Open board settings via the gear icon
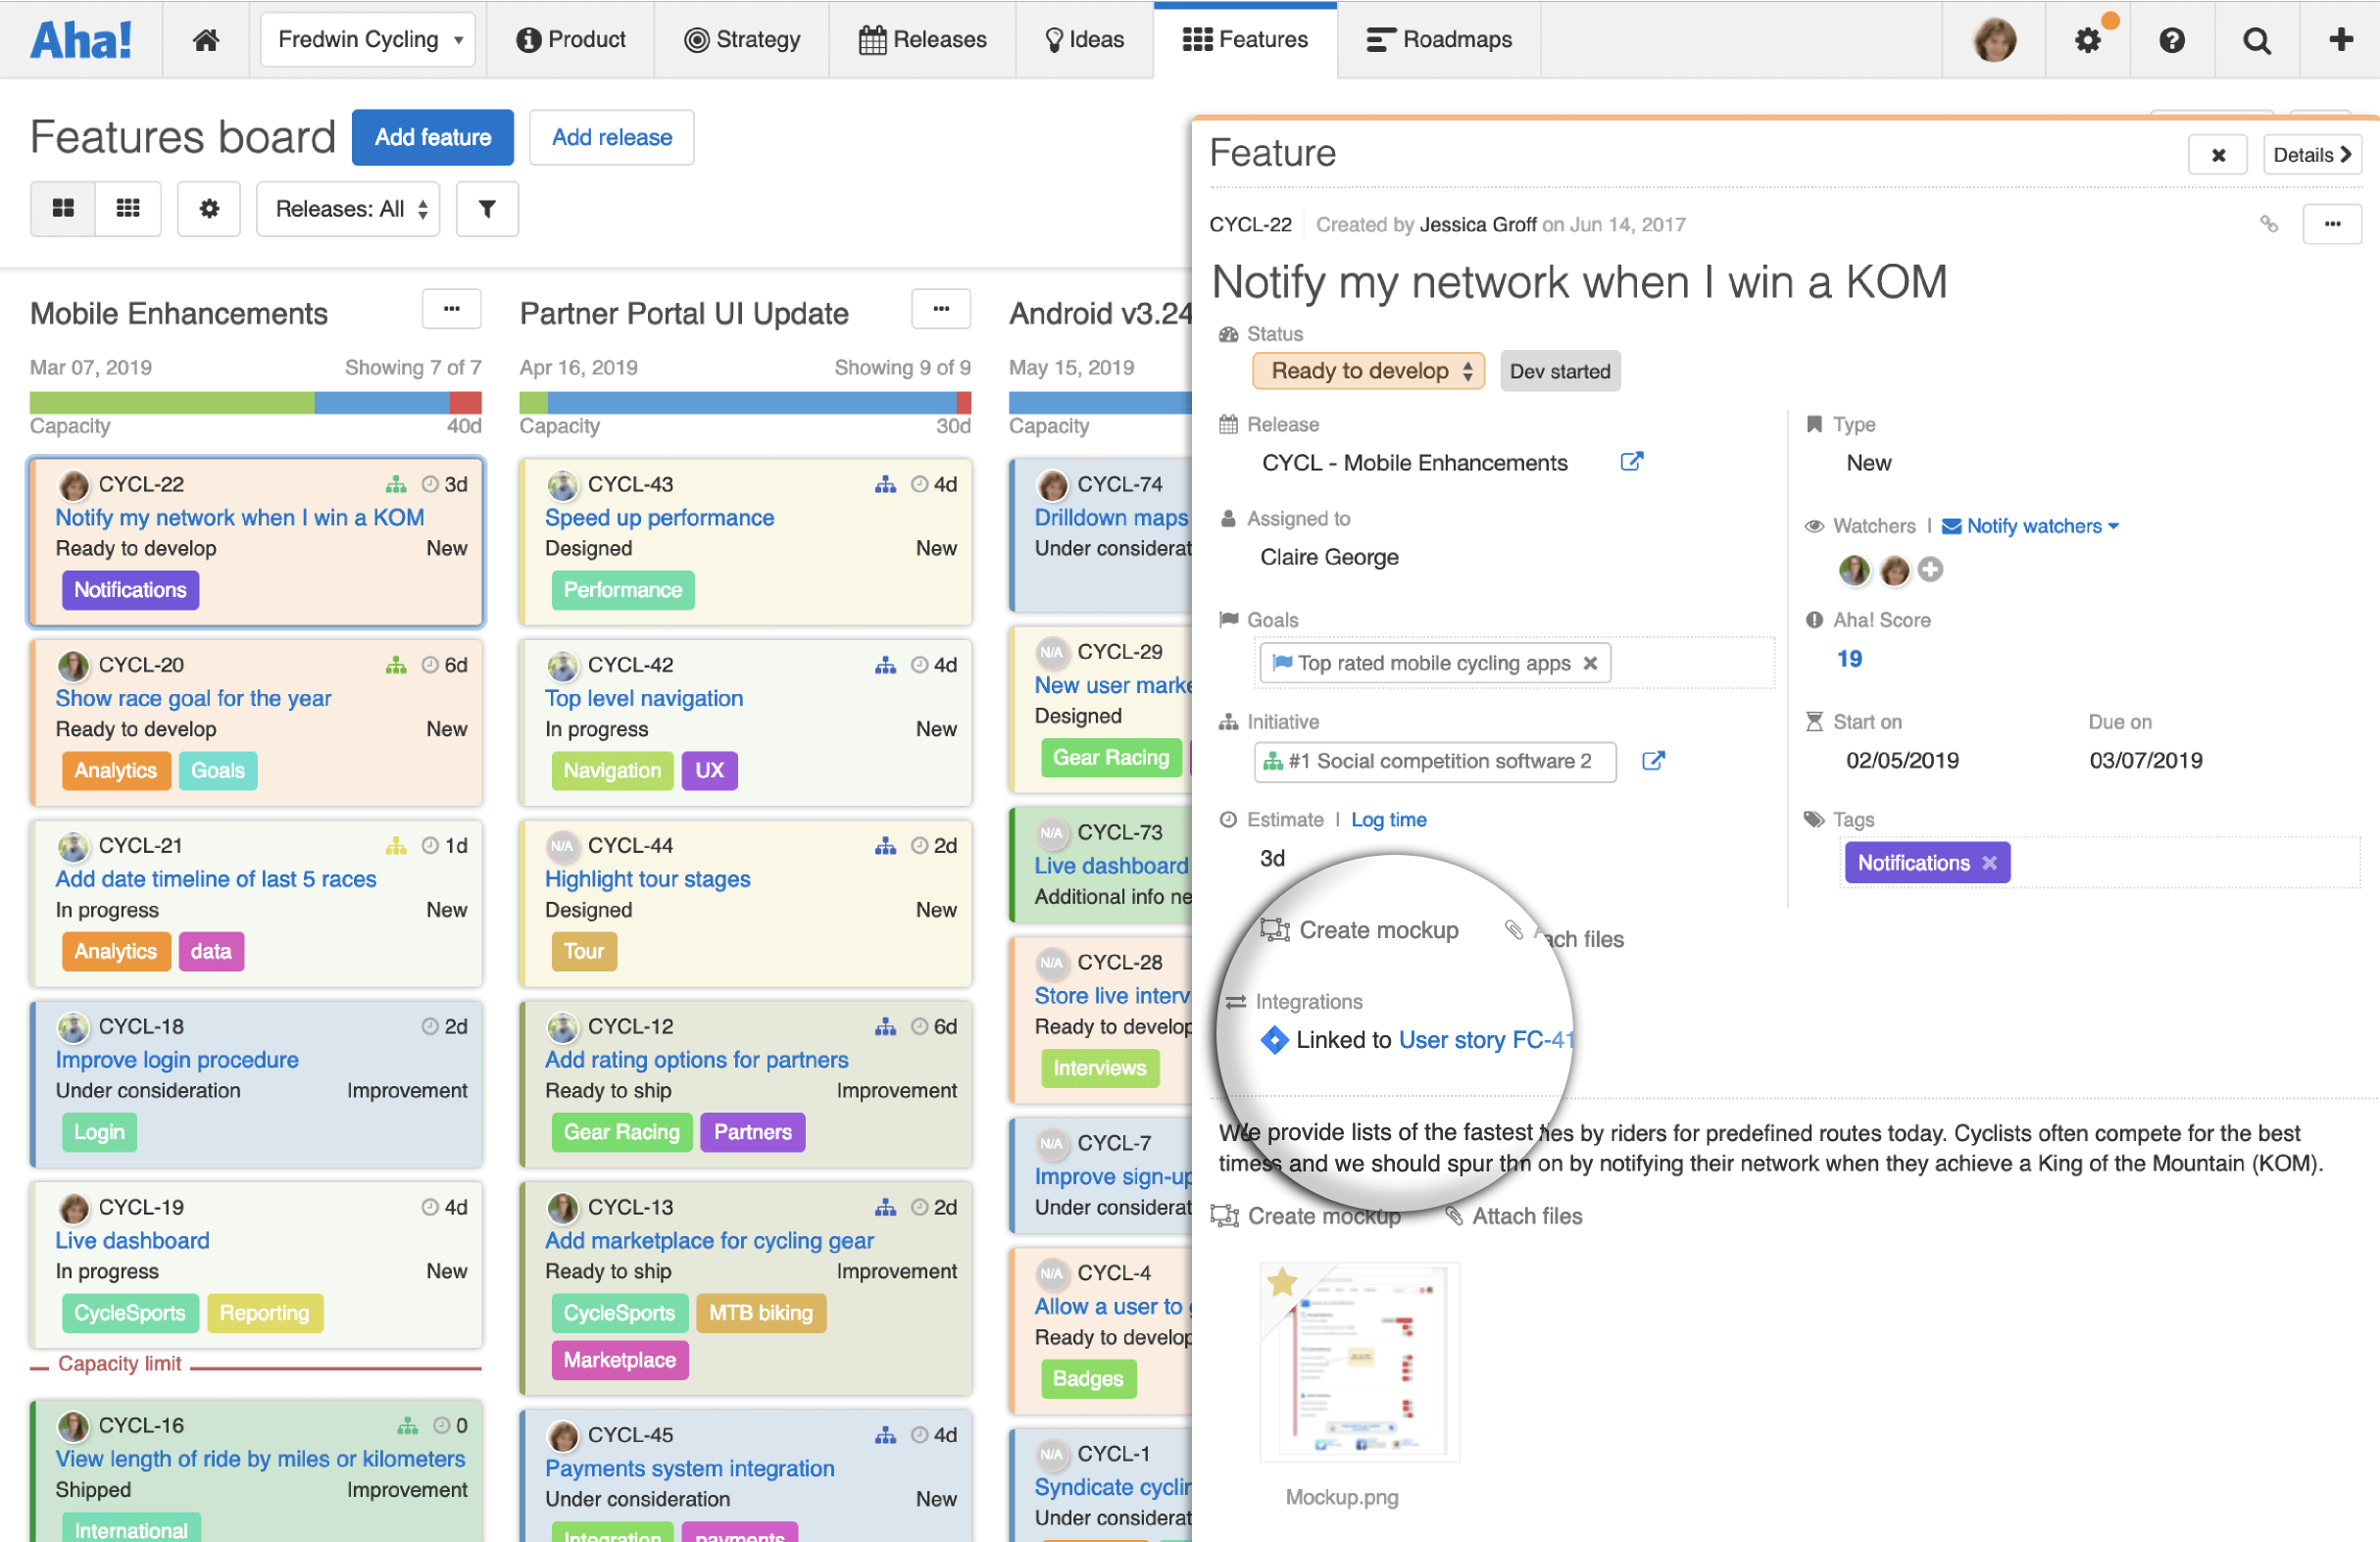This screenshot has width=2380, height=1542. (x=209, y=209)
